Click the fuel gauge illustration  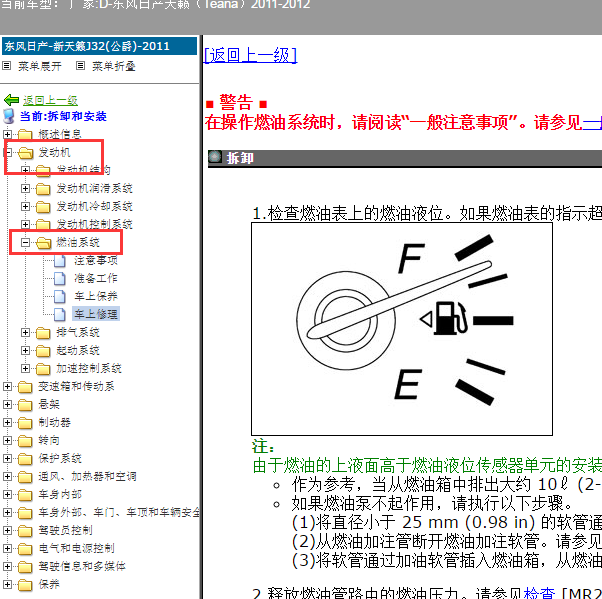pyautogui.click(x=402, y=329)
